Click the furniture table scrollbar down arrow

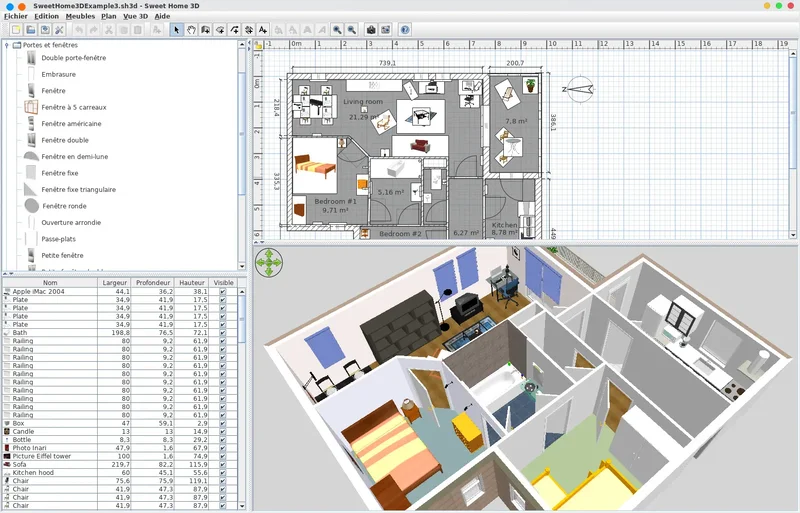242,506
